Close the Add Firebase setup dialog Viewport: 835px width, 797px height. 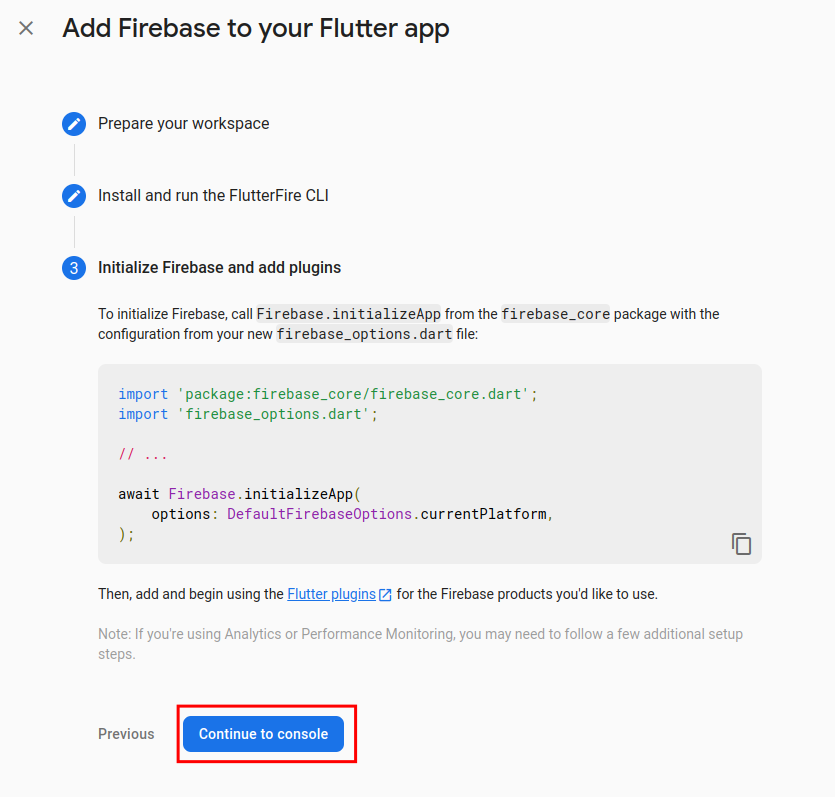click(x=26, y=28)
